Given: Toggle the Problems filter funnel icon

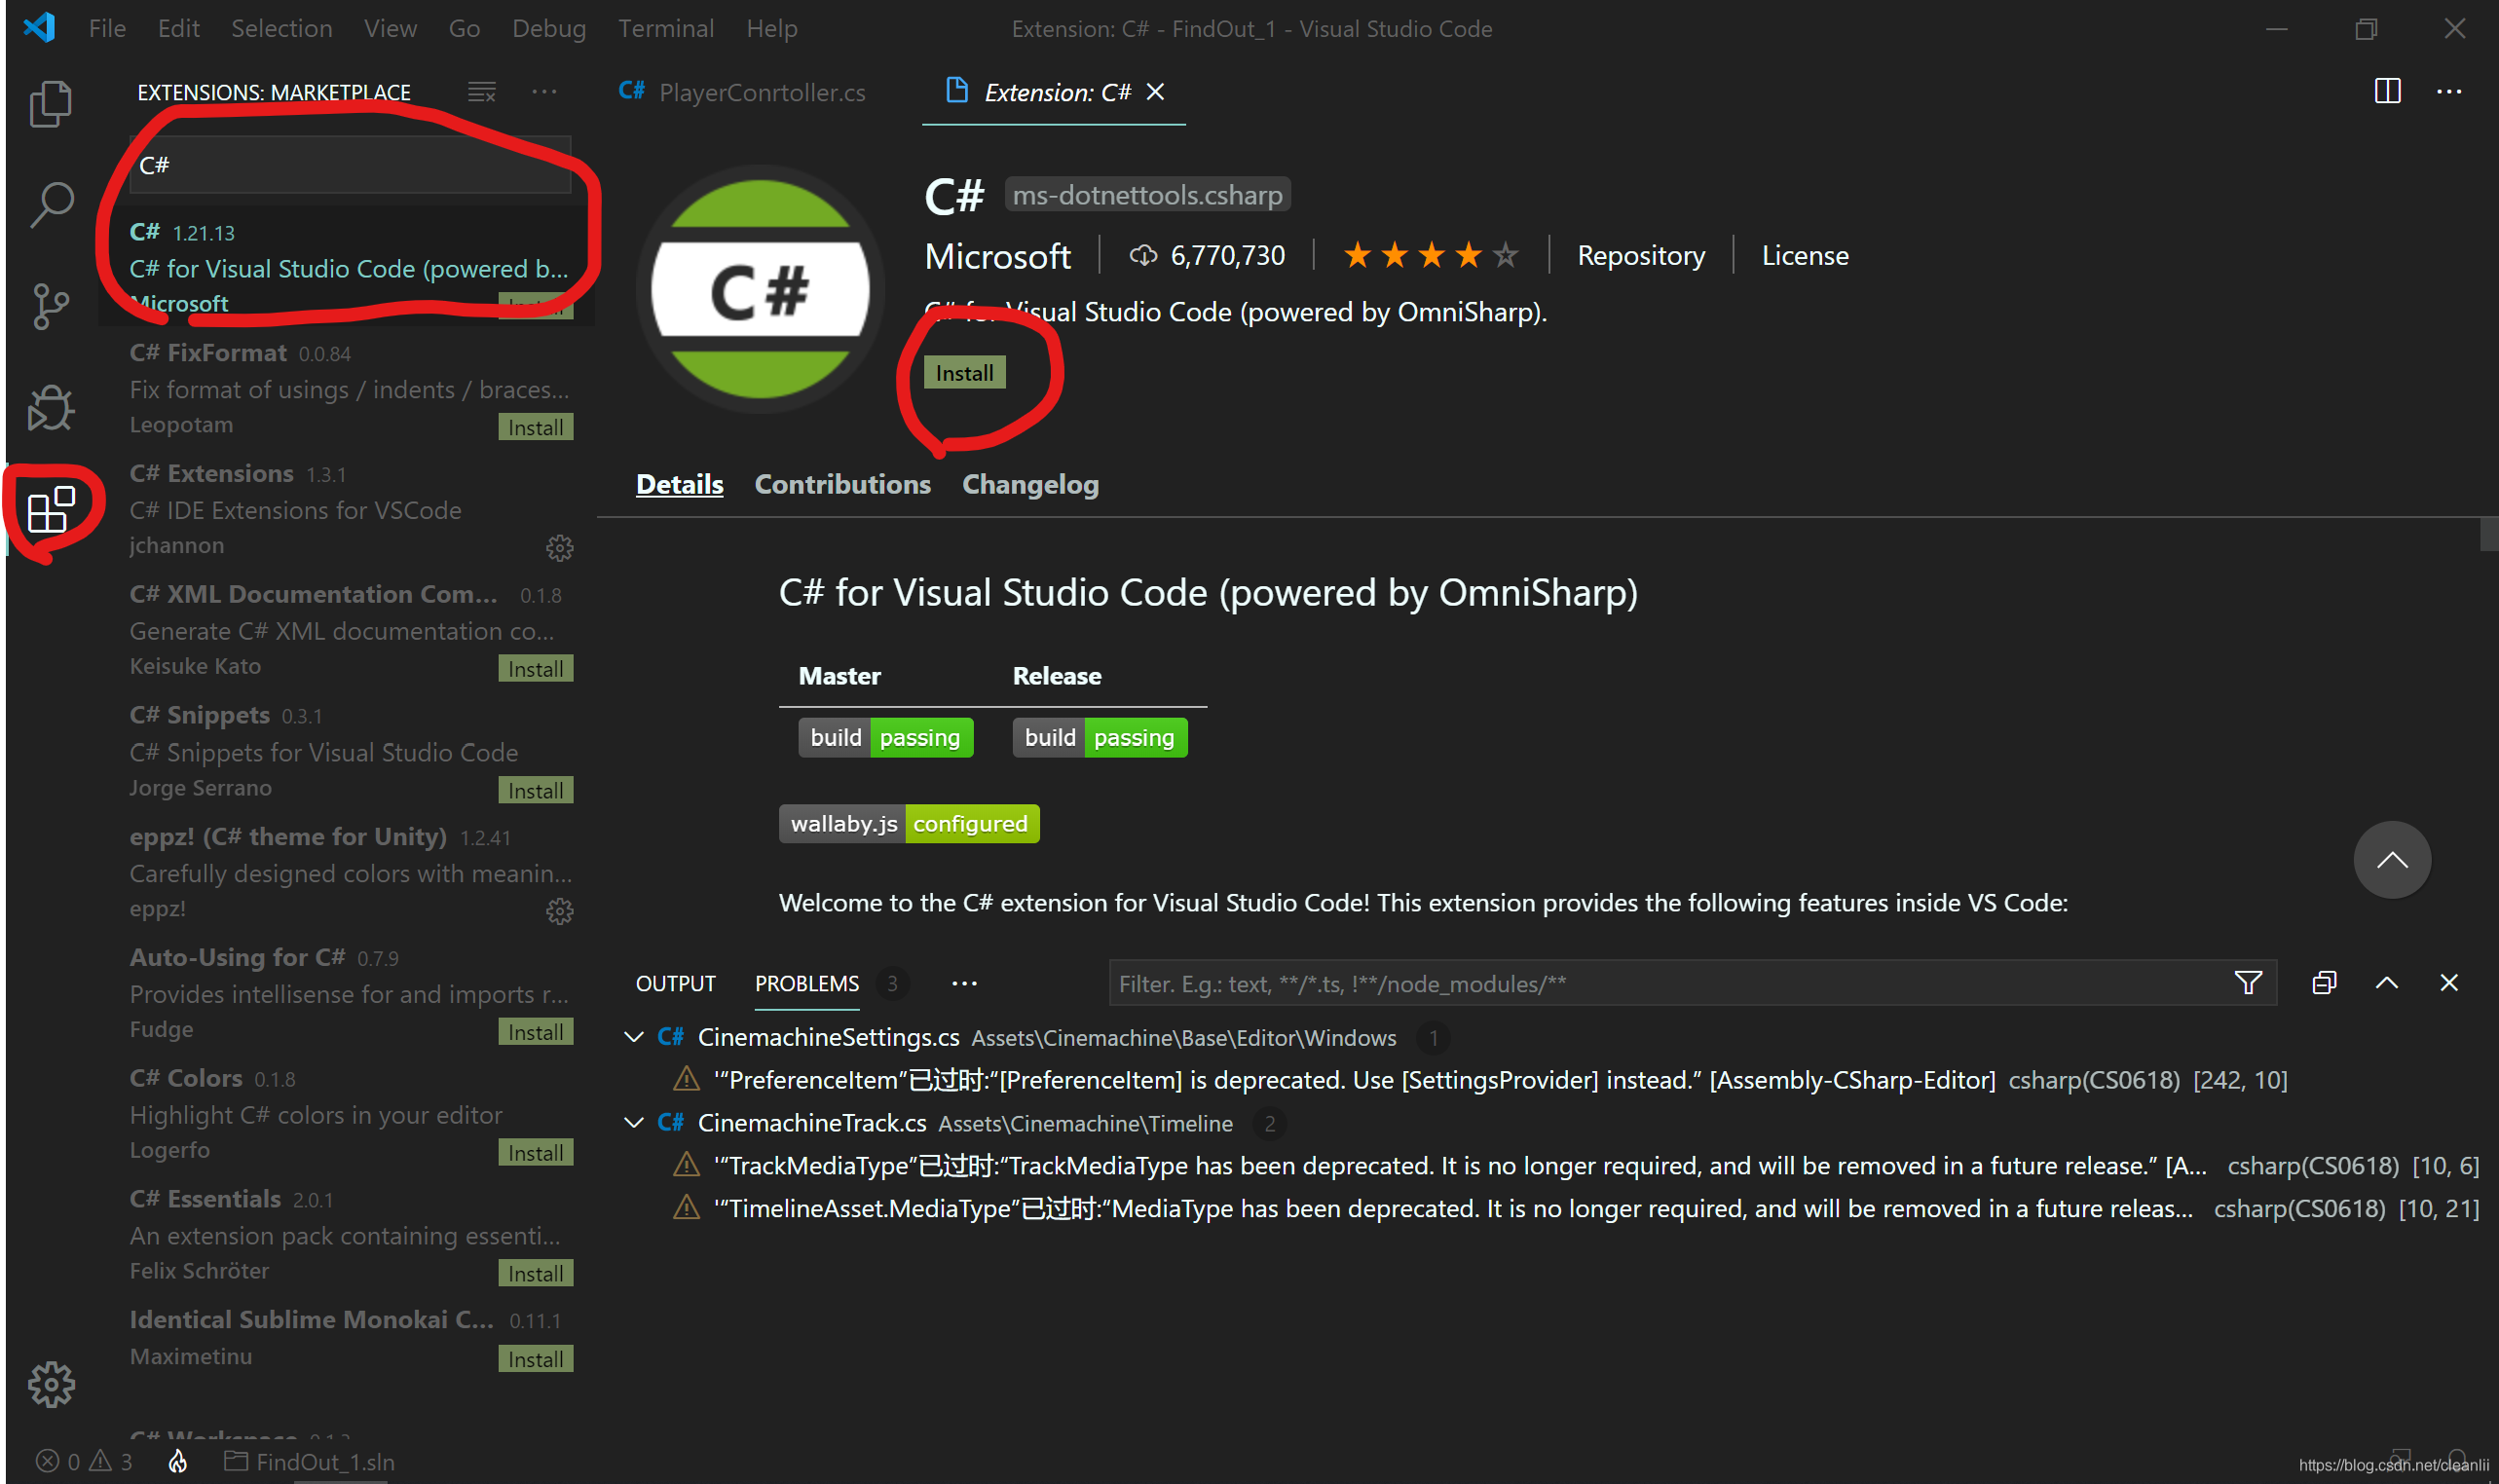Looking at the screenshot, I should pos(2247,983).
